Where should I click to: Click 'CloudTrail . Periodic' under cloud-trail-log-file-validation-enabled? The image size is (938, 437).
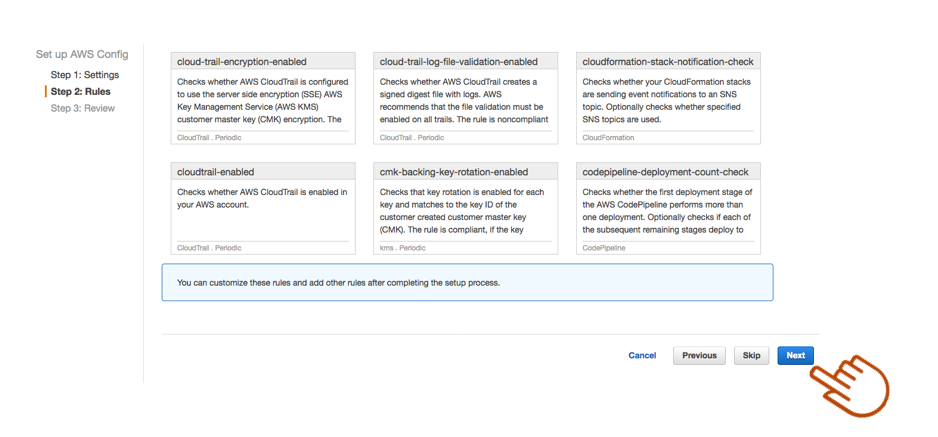(412, 137)
